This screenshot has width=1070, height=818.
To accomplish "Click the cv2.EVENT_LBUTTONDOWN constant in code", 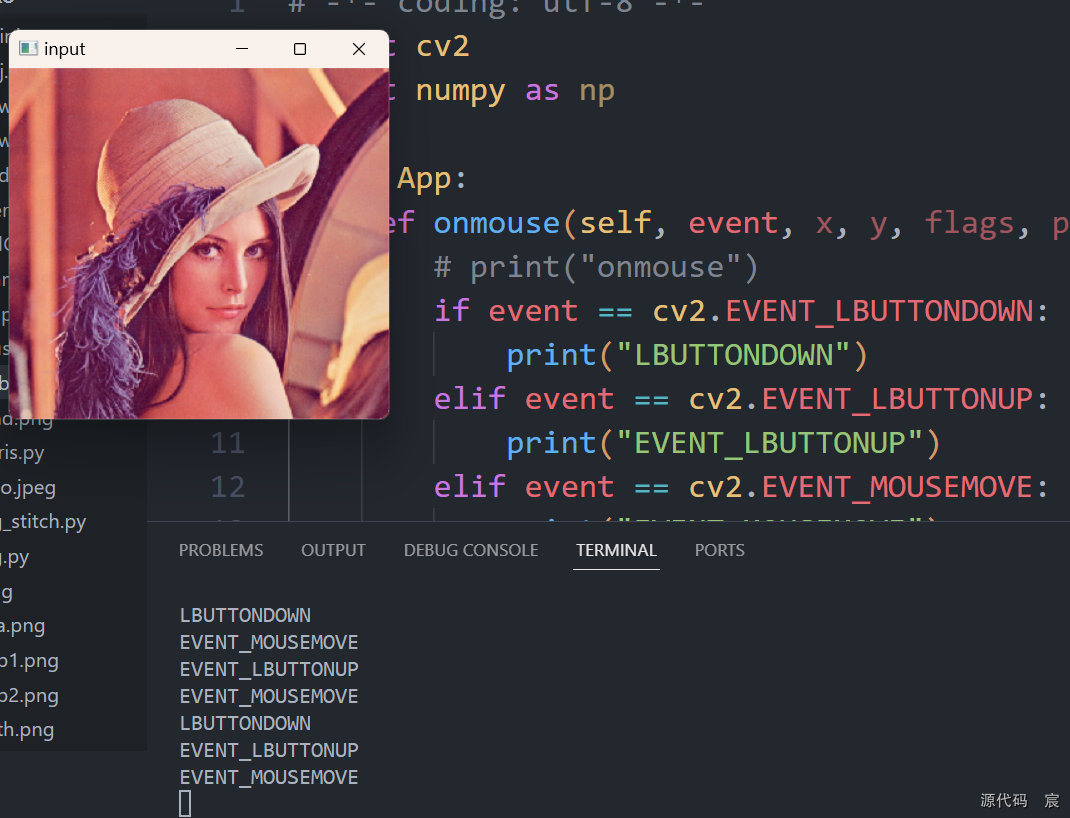I will pos(843,311).
